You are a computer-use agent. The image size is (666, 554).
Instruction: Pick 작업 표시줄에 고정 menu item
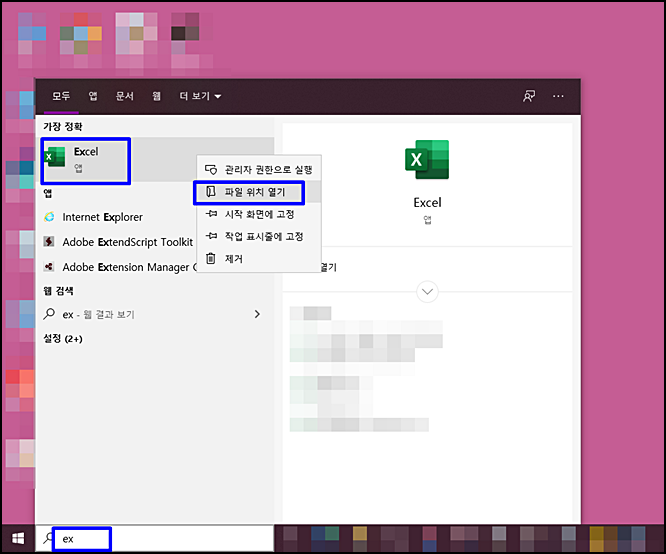pyautogui.click(x=259, y=236)
